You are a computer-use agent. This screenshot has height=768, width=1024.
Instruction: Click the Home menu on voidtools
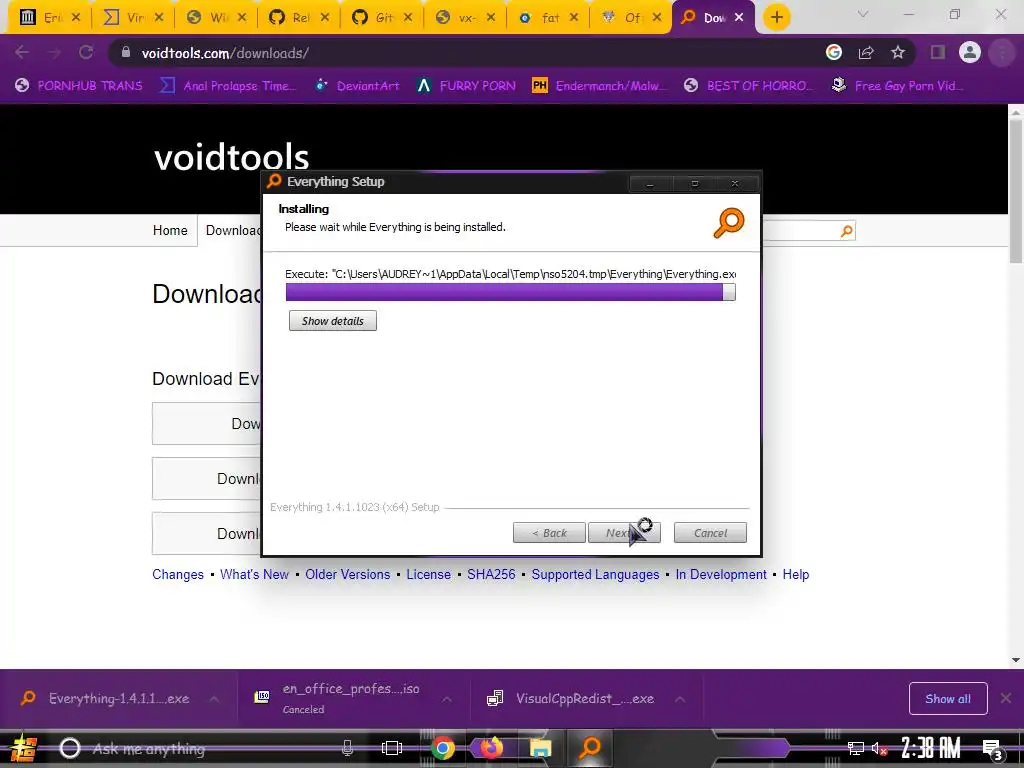coord(170,231)
